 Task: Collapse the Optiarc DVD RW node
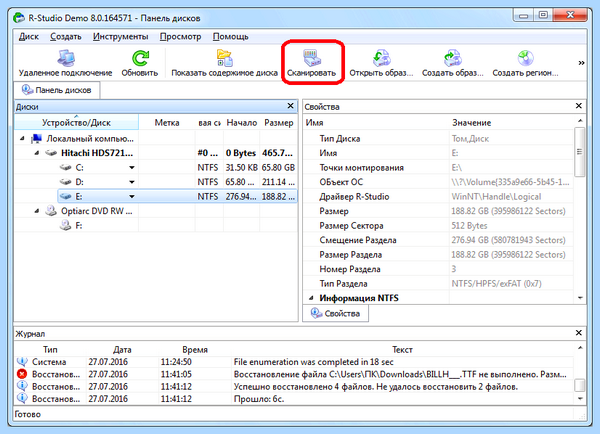(37, 211)
